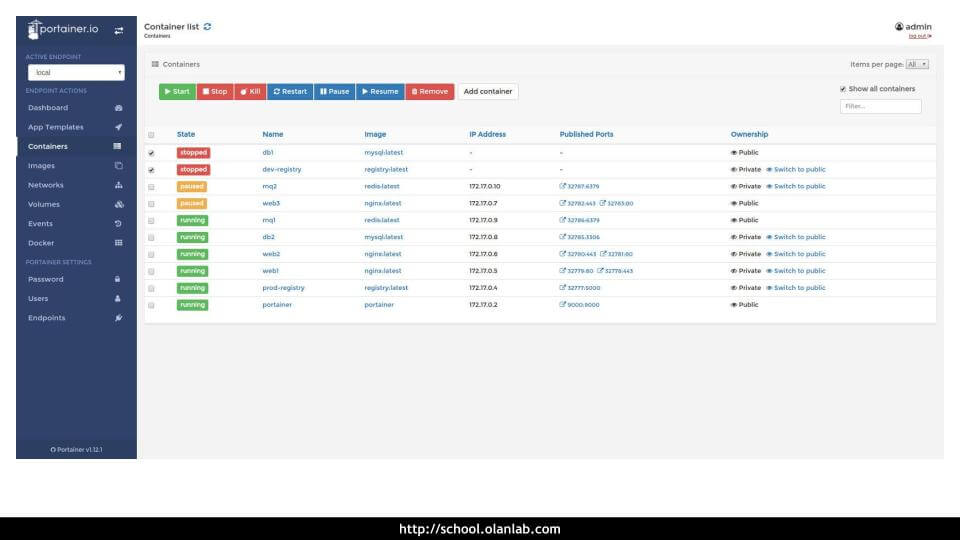The width and height of the screenshot is (960, 540).
Task: Click the Add container button
Action: [488, 91]
